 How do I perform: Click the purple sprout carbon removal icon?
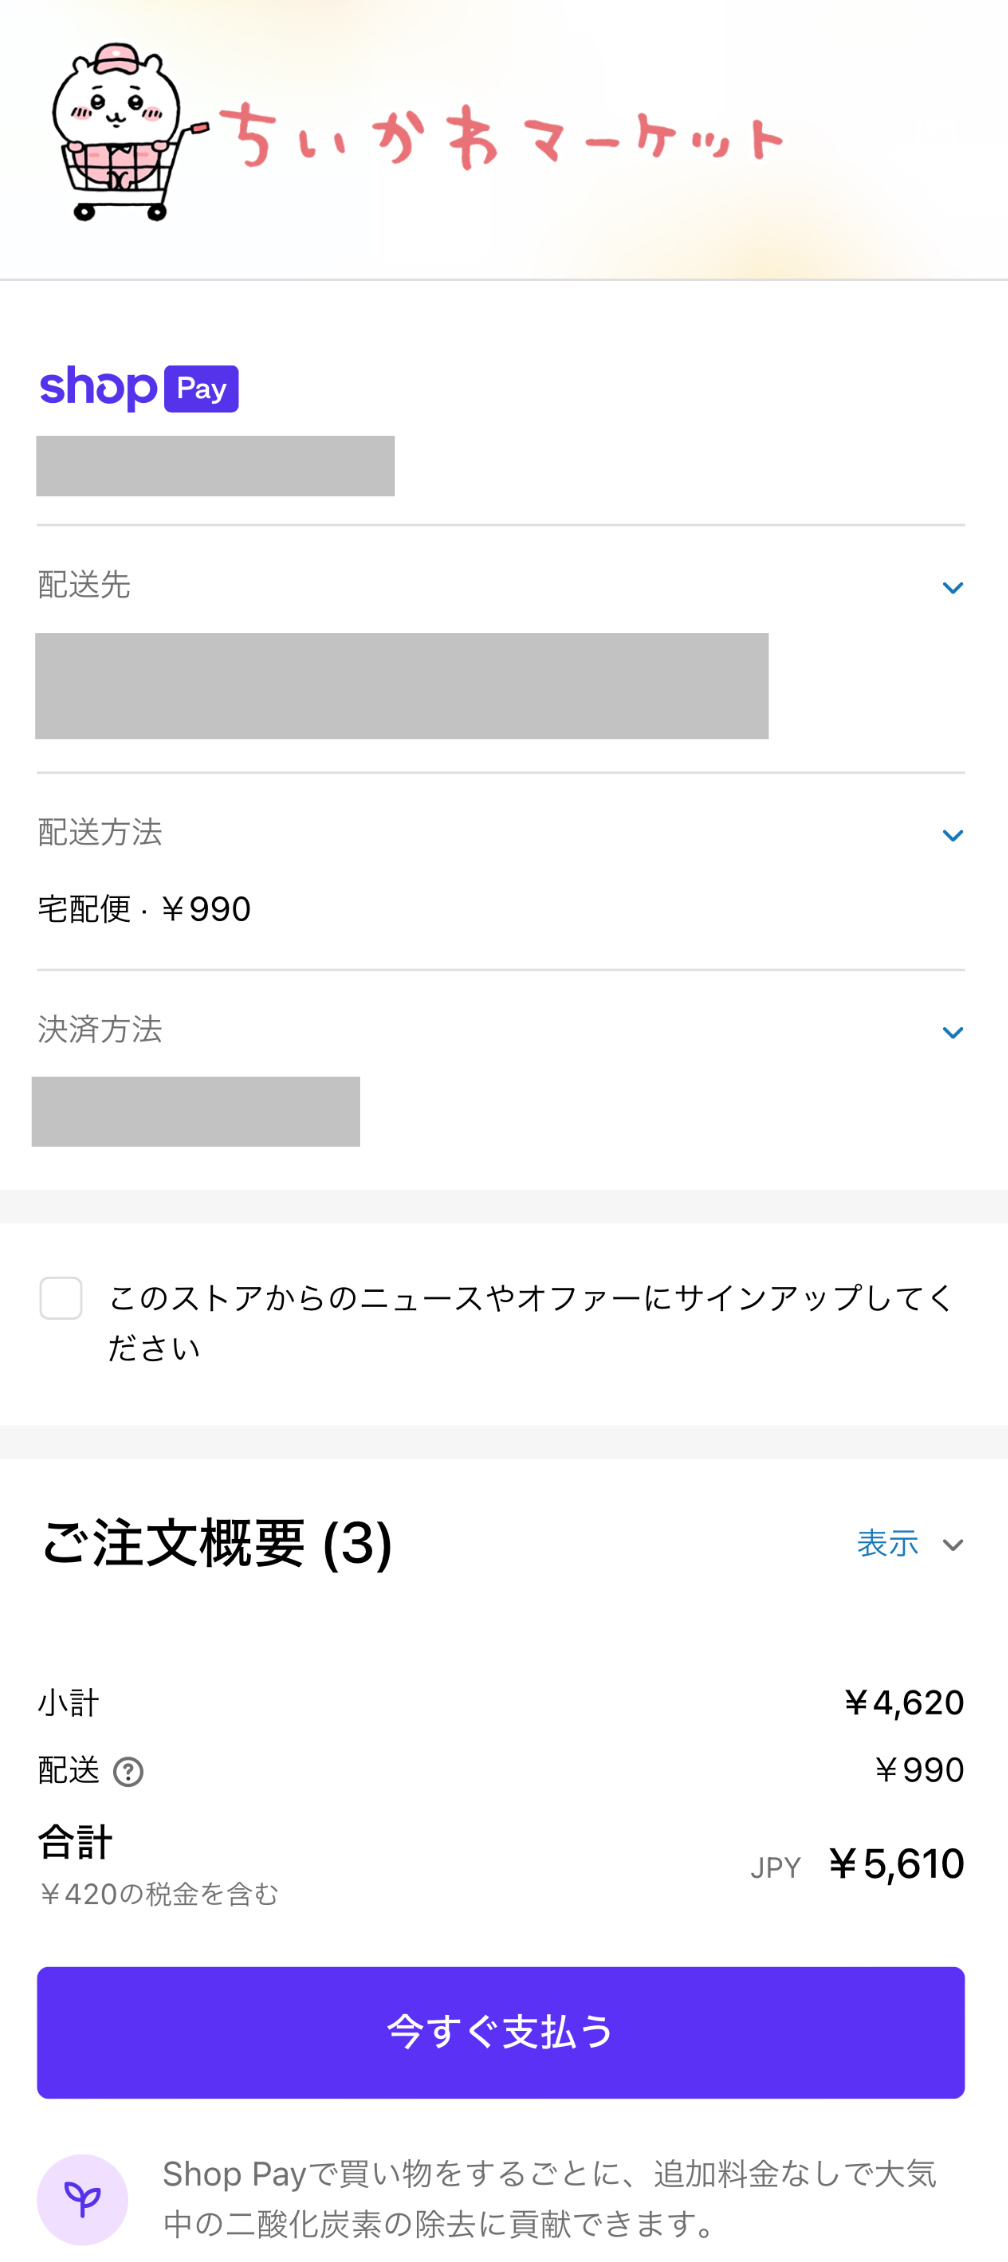[x=82, y=2199]
